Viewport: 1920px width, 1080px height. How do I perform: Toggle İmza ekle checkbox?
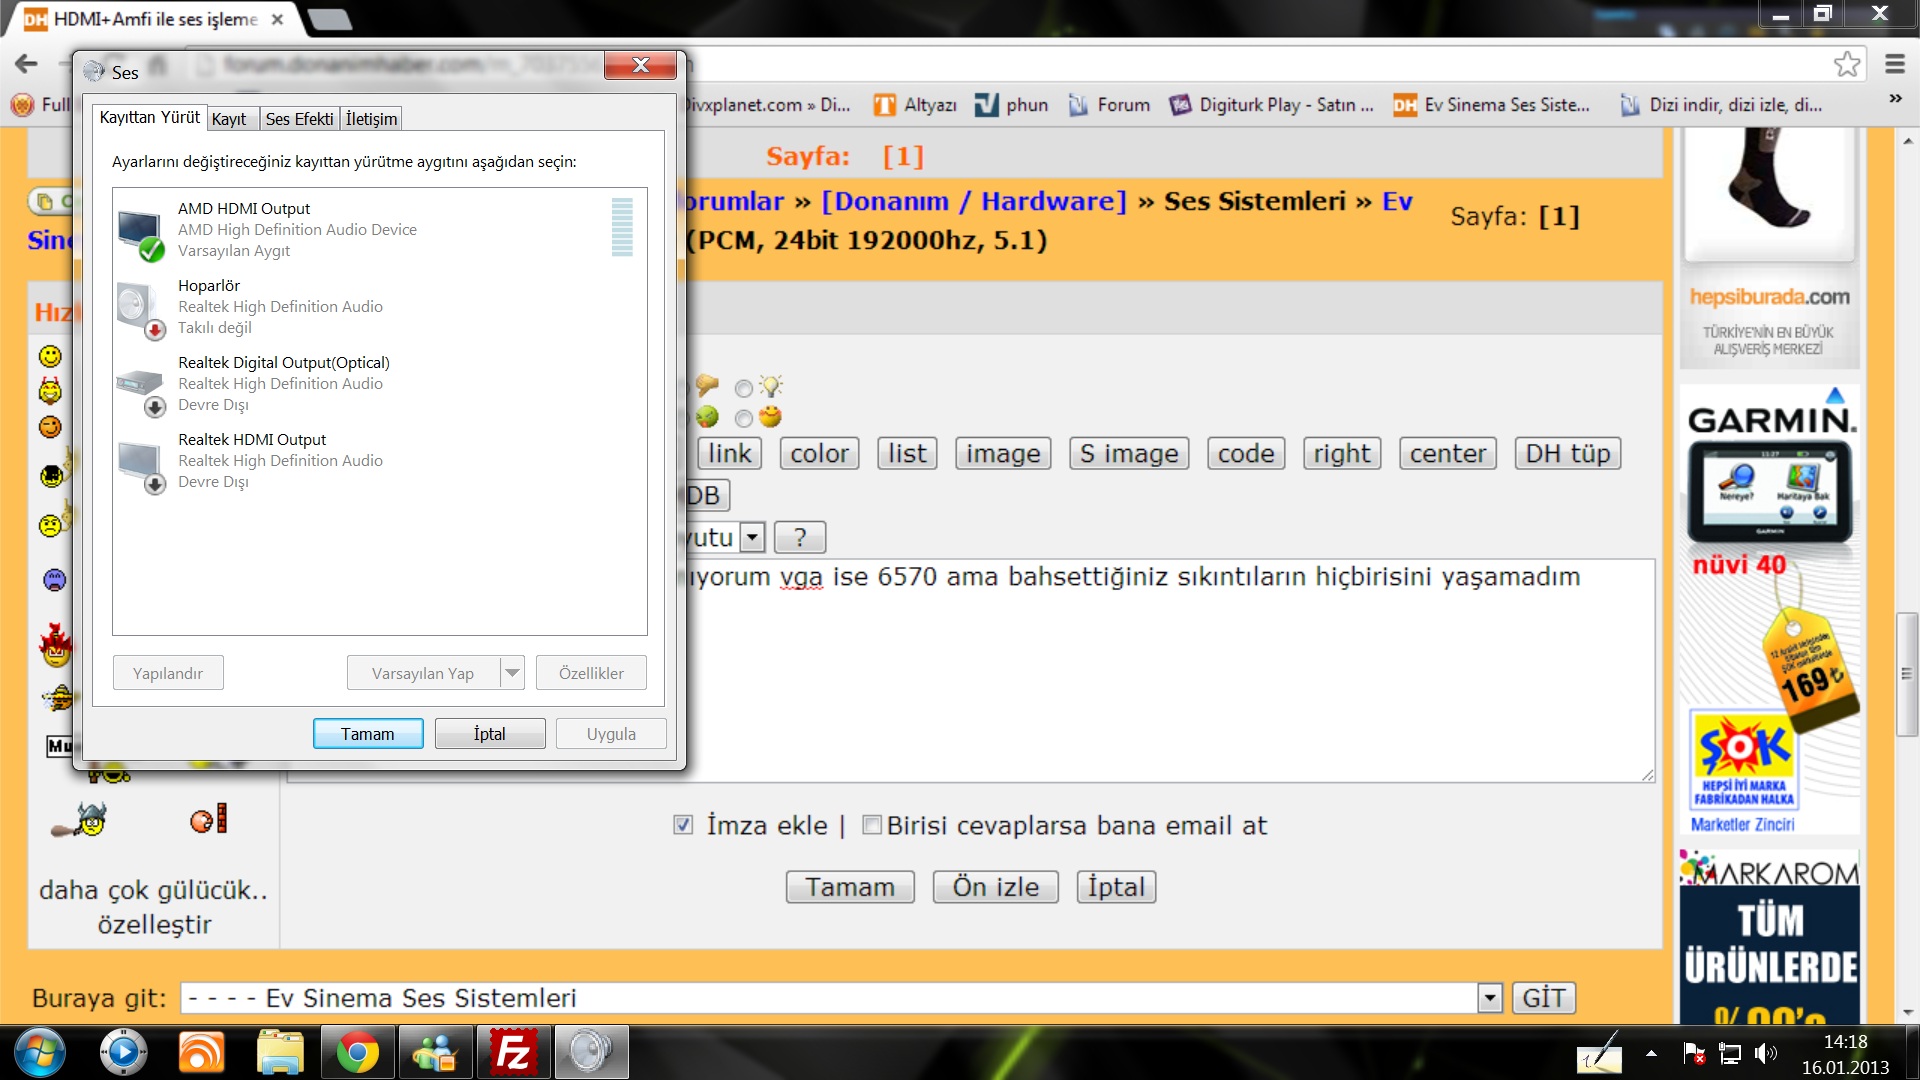[683, 825]
